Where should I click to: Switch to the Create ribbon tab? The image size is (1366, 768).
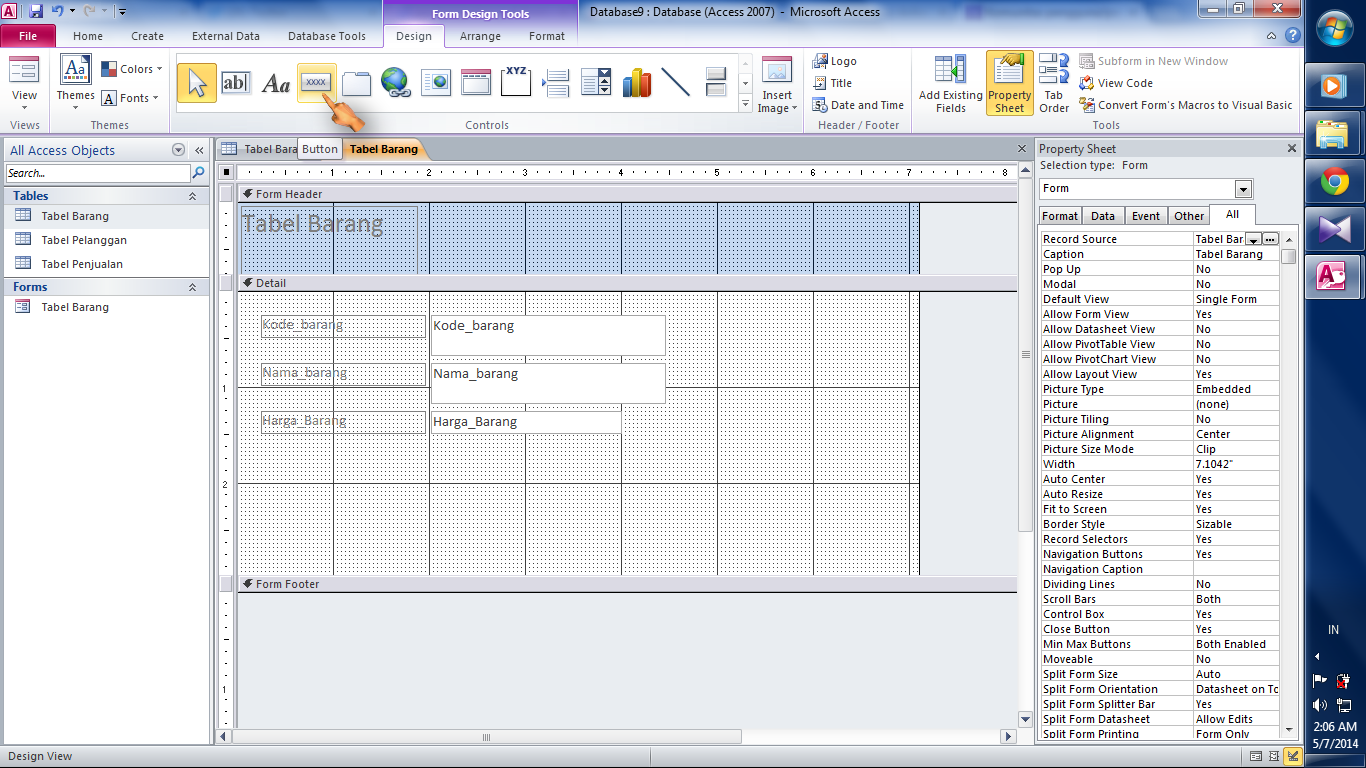147,36
